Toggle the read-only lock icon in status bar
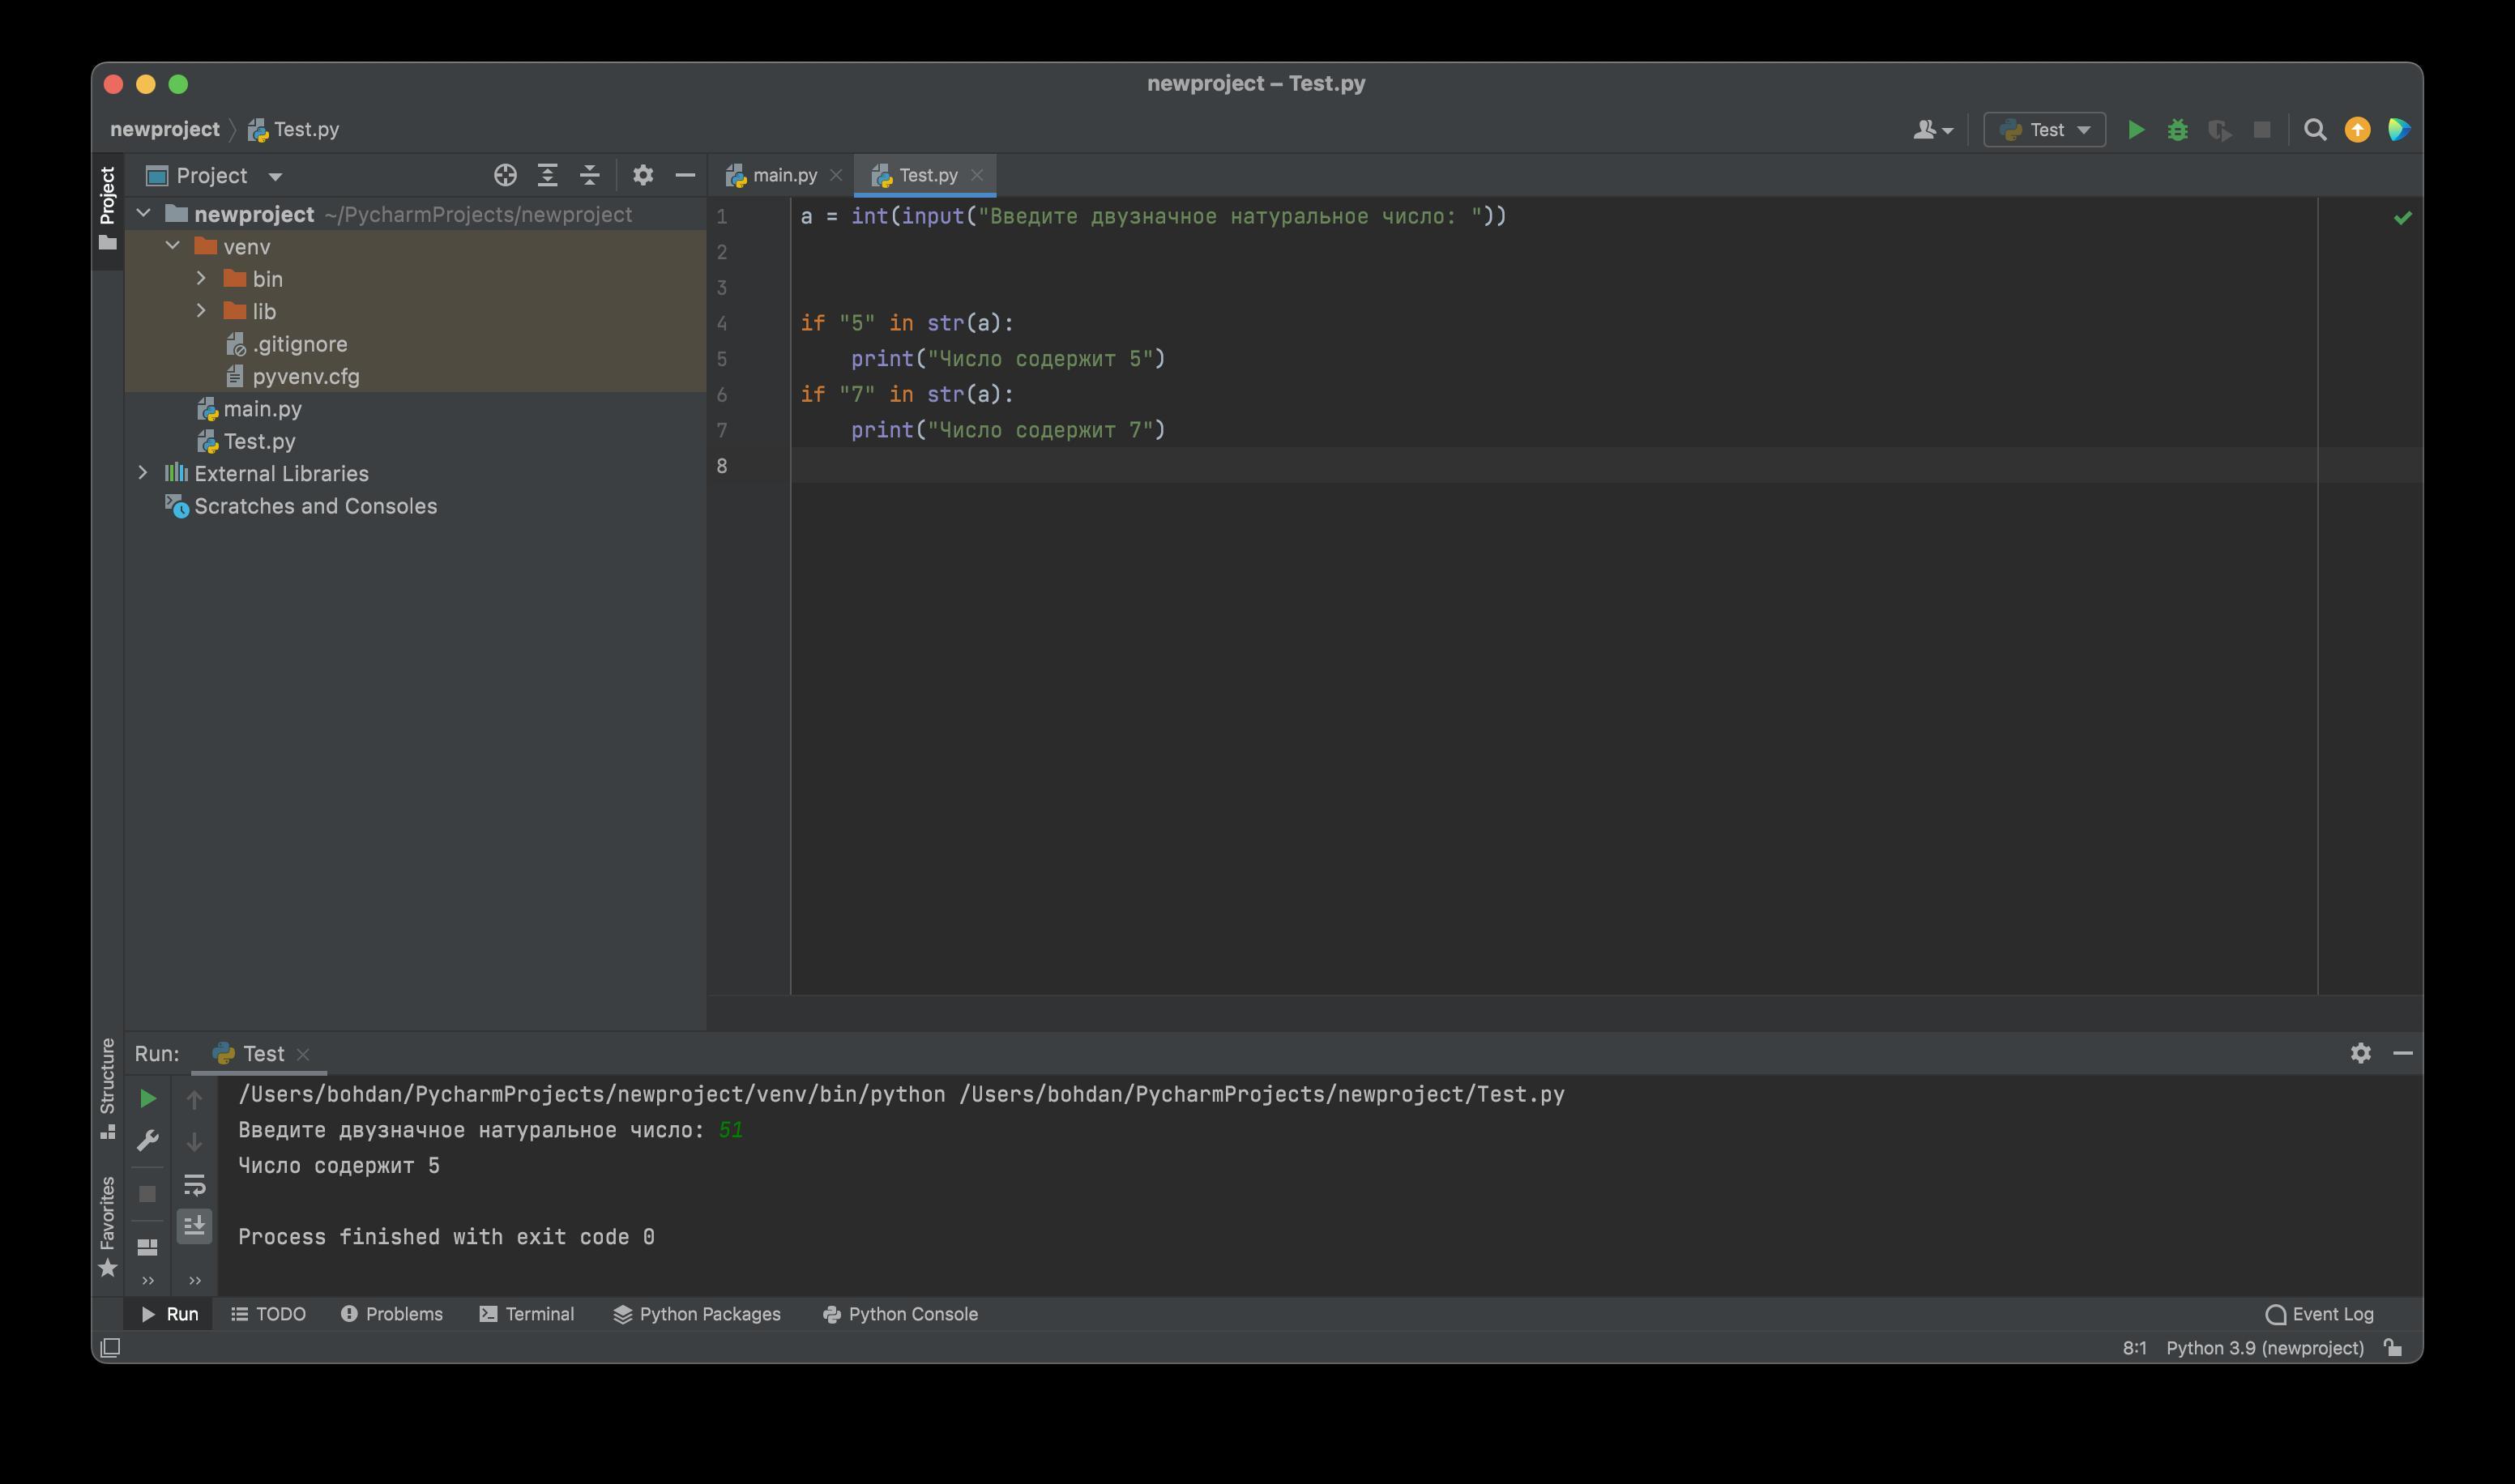This screenshot has height=1484, width=2515. click(x=2393, y=1348)
